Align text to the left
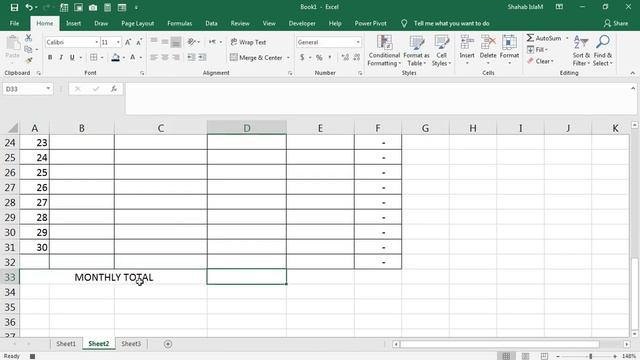The height and width of the screenshot is (360, 640). [x=154, y=58]
